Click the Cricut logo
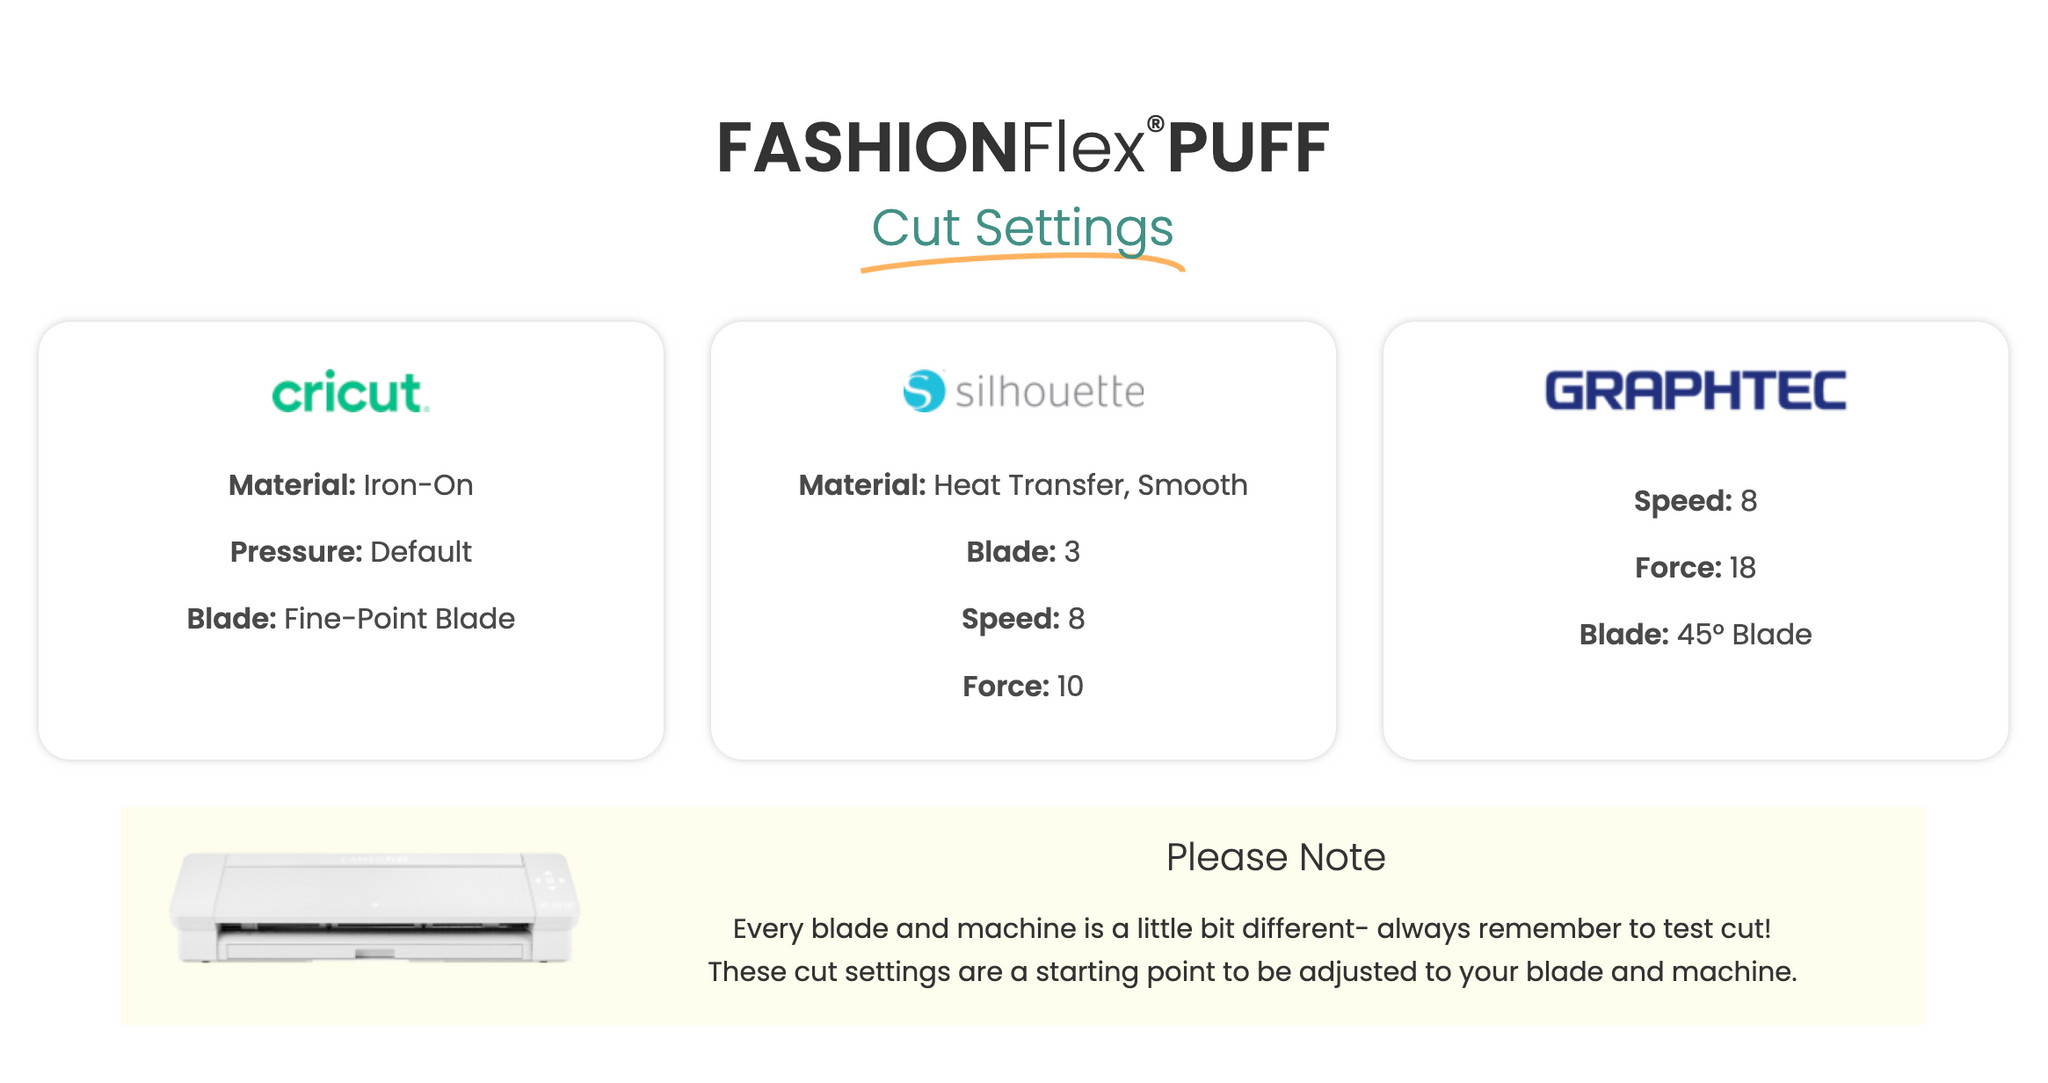 point(350,392)
